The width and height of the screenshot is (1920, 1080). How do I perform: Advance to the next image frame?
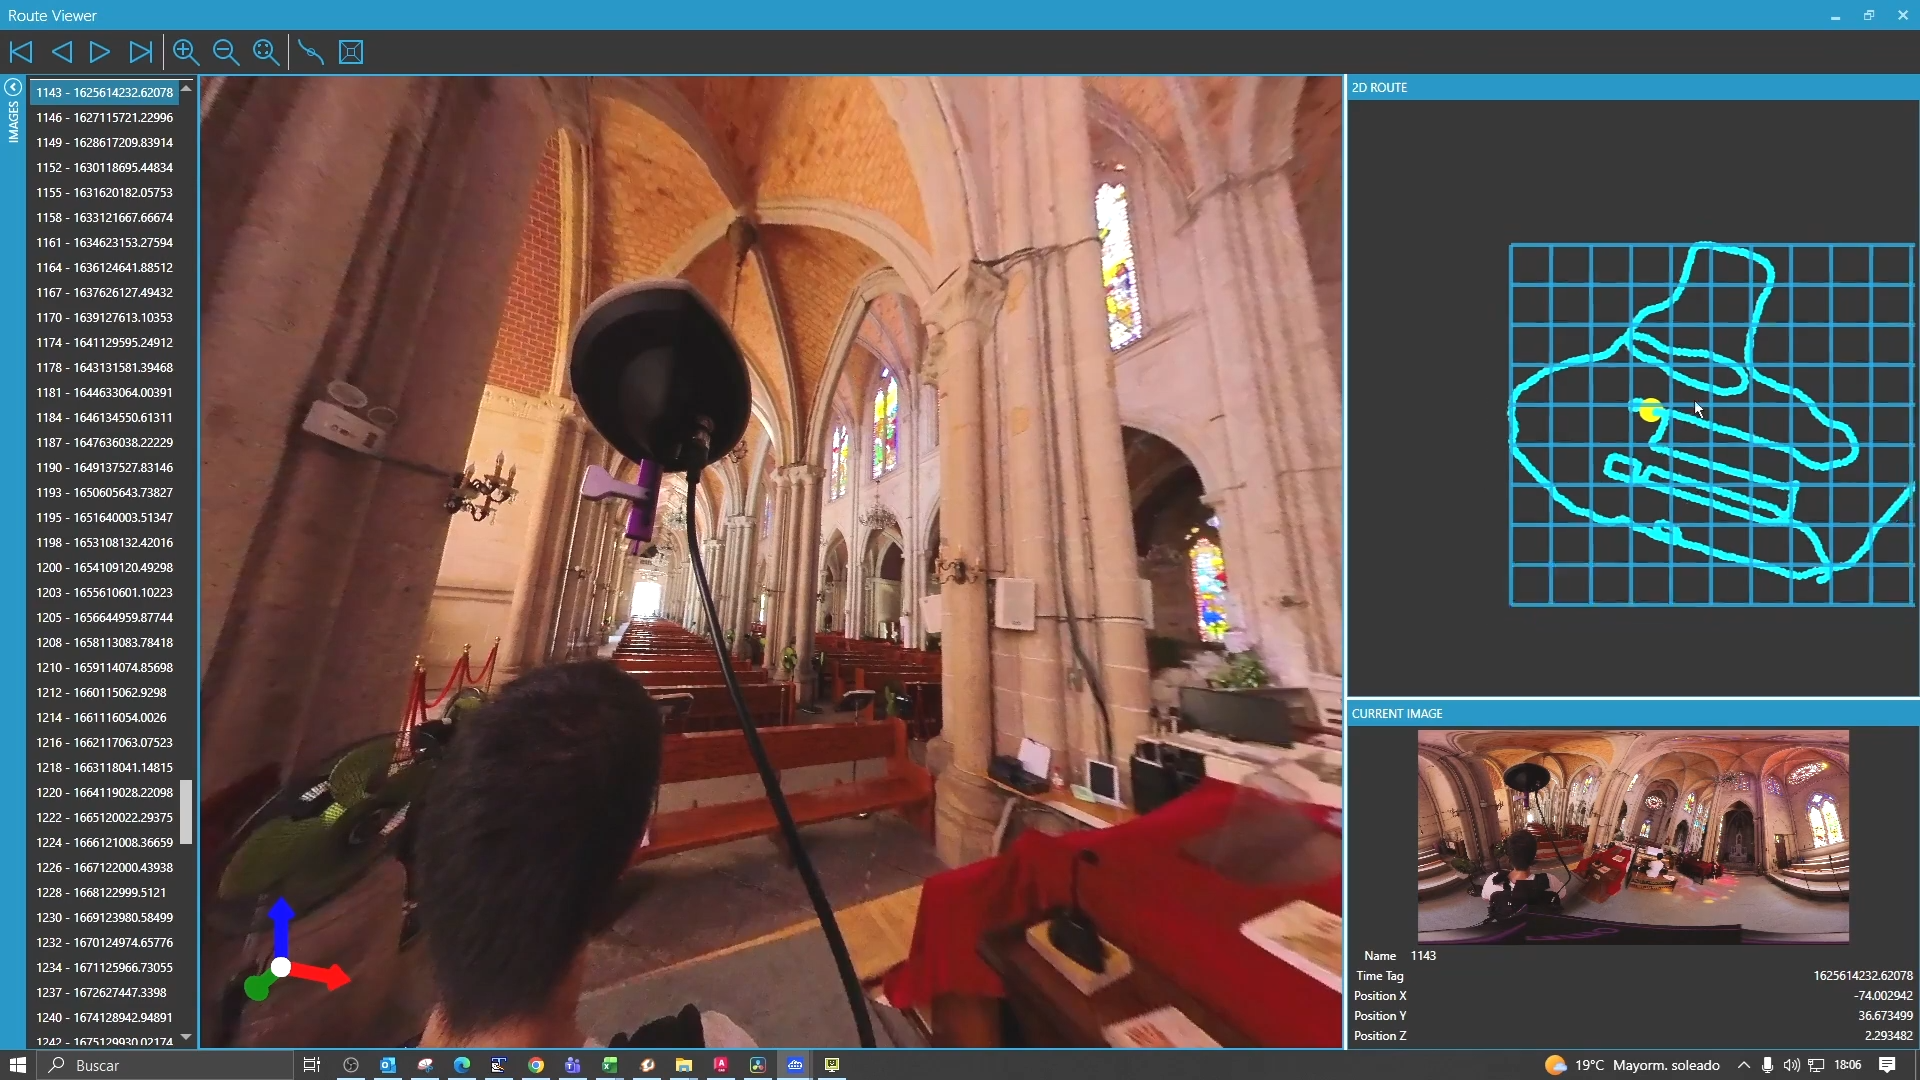pyautogui.click(x=100, y=52)
